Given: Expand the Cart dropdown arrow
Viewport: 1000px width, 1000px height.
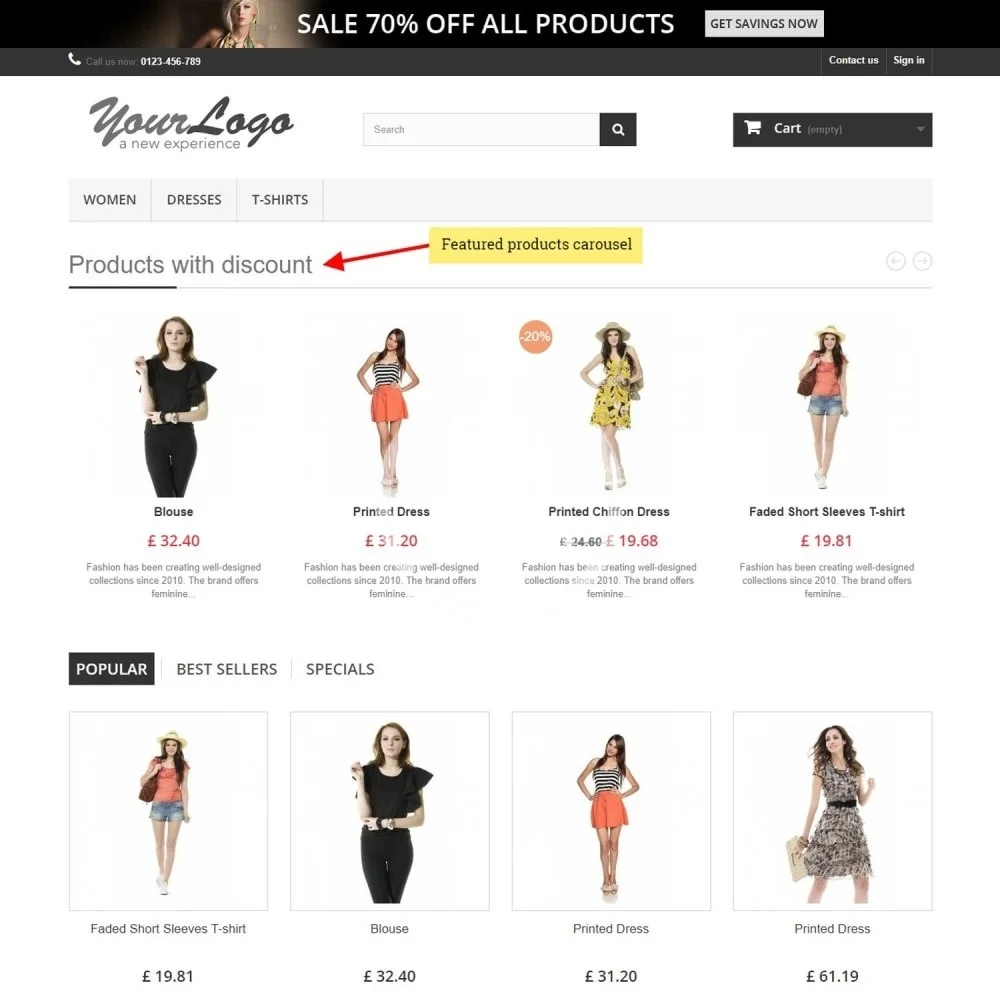Looking at the screenshot, I should tap(920, 129).
